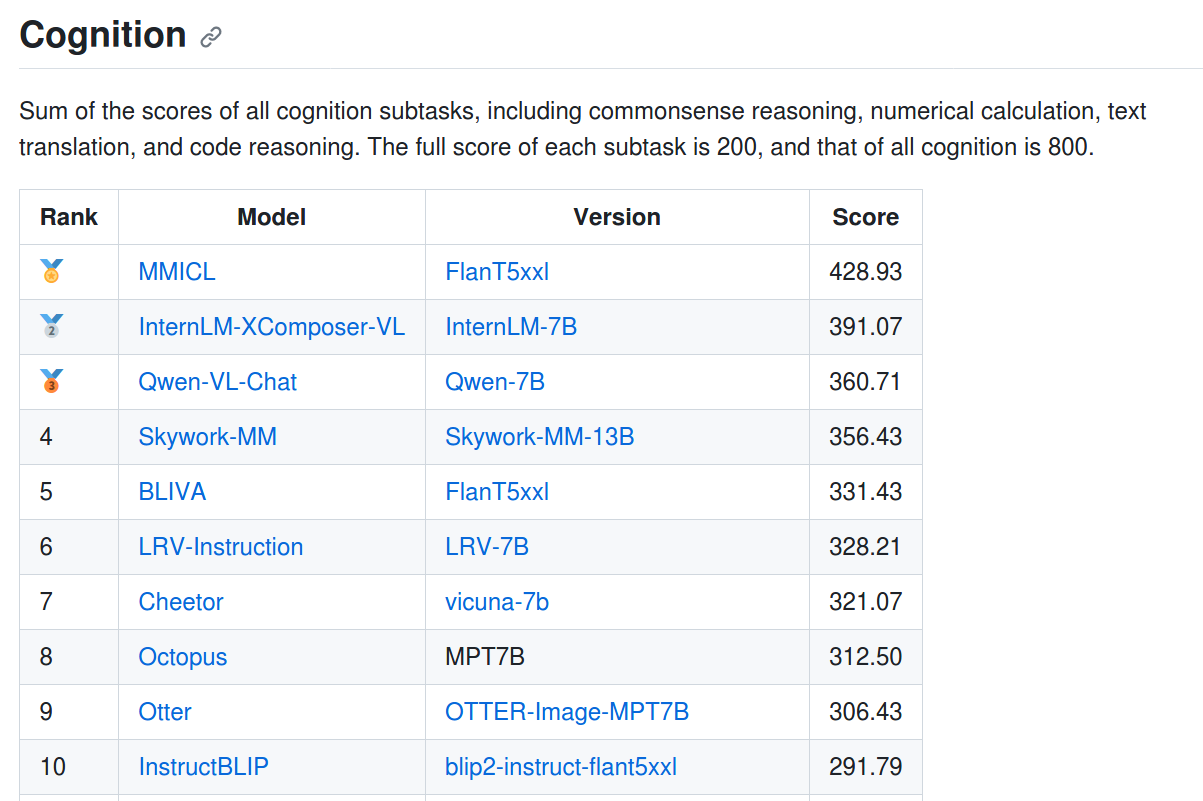
Task: Open the MMICL model link
Action: click(177, 272)
